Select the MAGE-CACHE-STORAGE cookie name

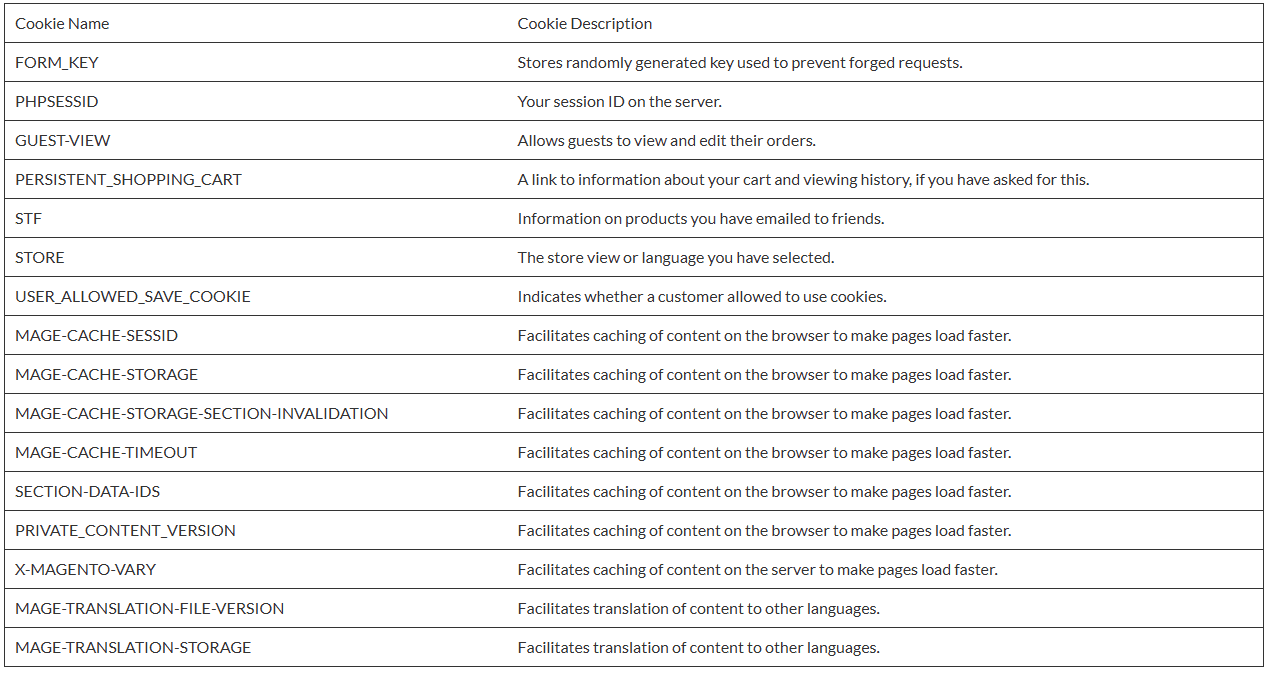click(x=106, y=374)
